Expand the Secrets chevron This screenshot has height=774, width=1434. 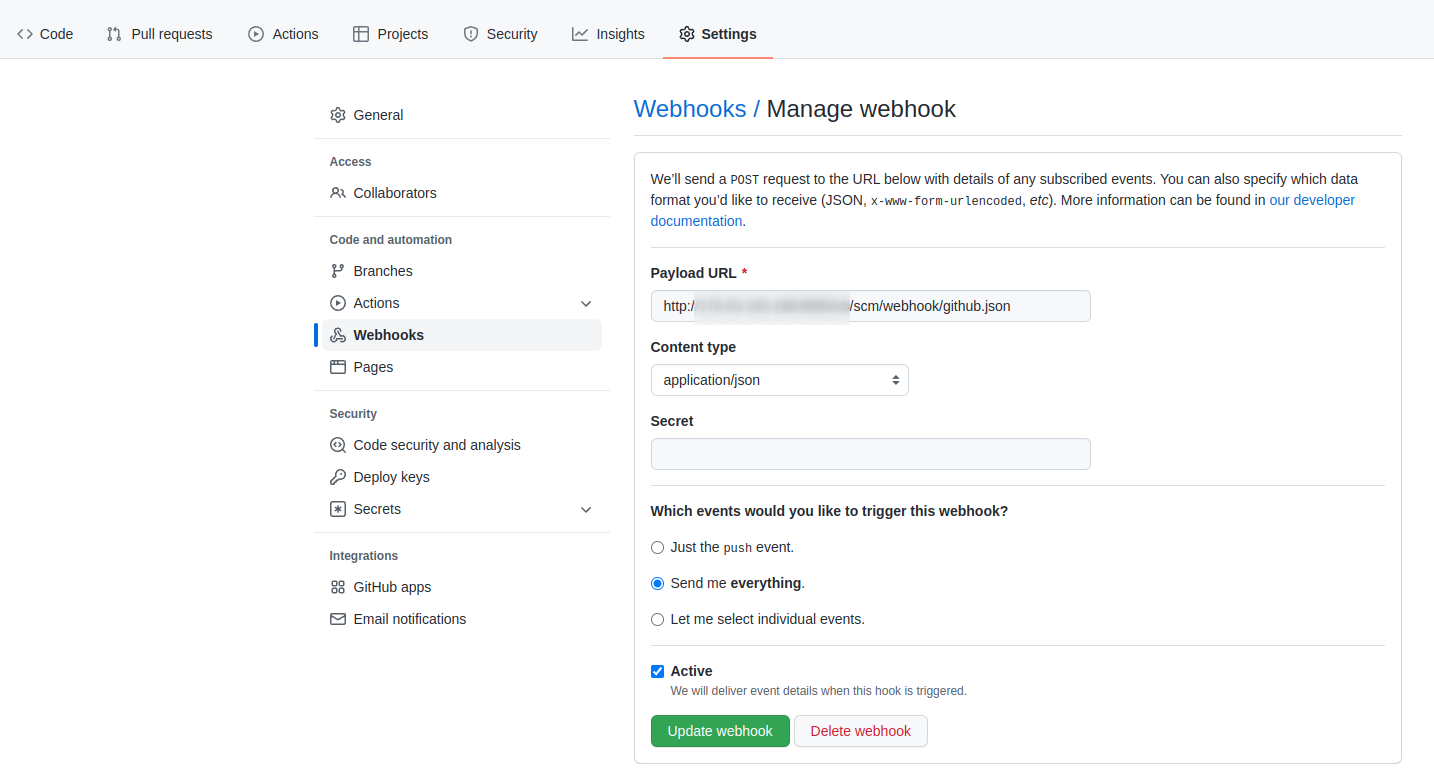(586, 509)
